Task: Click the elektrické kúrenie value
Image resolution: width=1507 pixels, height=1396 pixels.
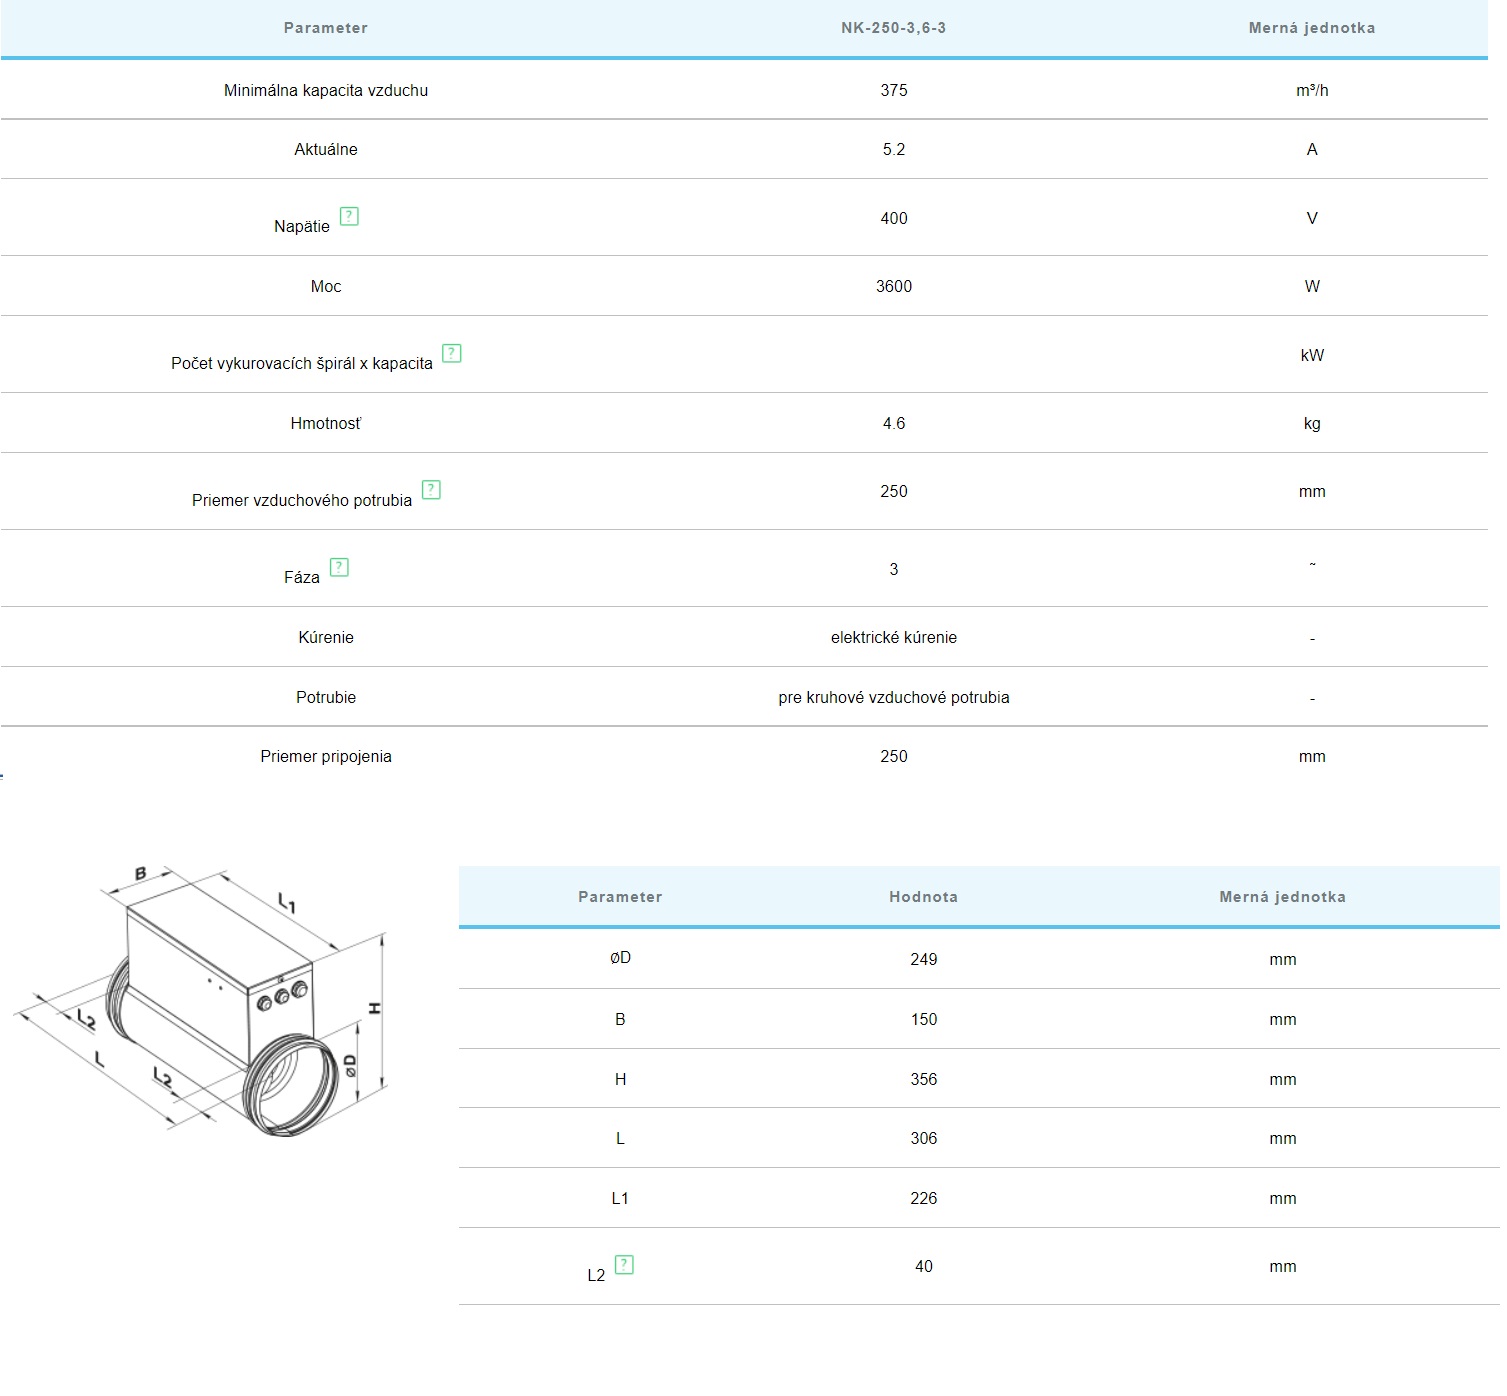Action: click(893, 637)
